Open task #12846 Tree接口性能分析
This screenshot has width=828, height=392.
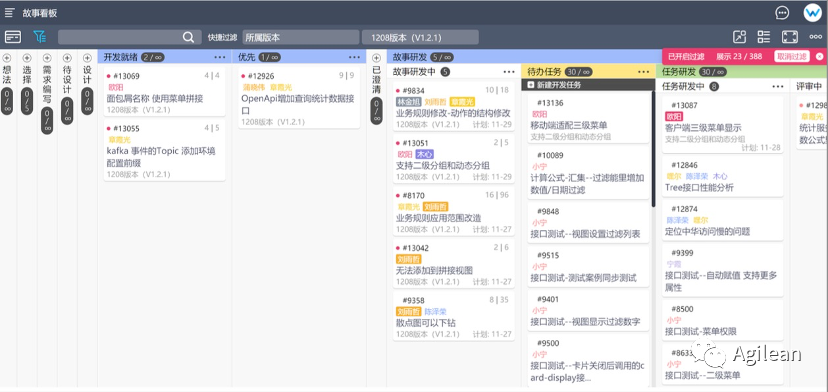(x=723, y=176)
